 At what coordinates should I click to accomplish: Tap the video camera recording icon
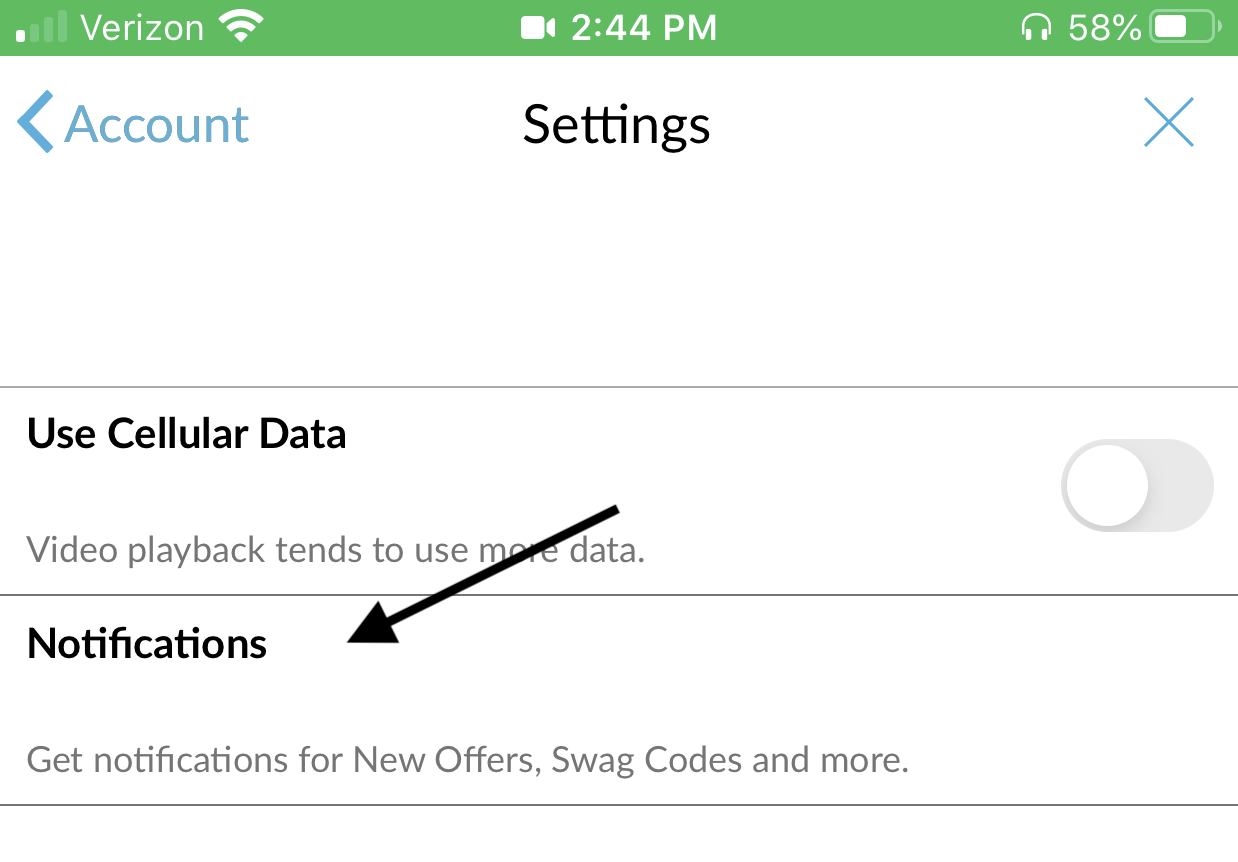[x=538, y=28]
